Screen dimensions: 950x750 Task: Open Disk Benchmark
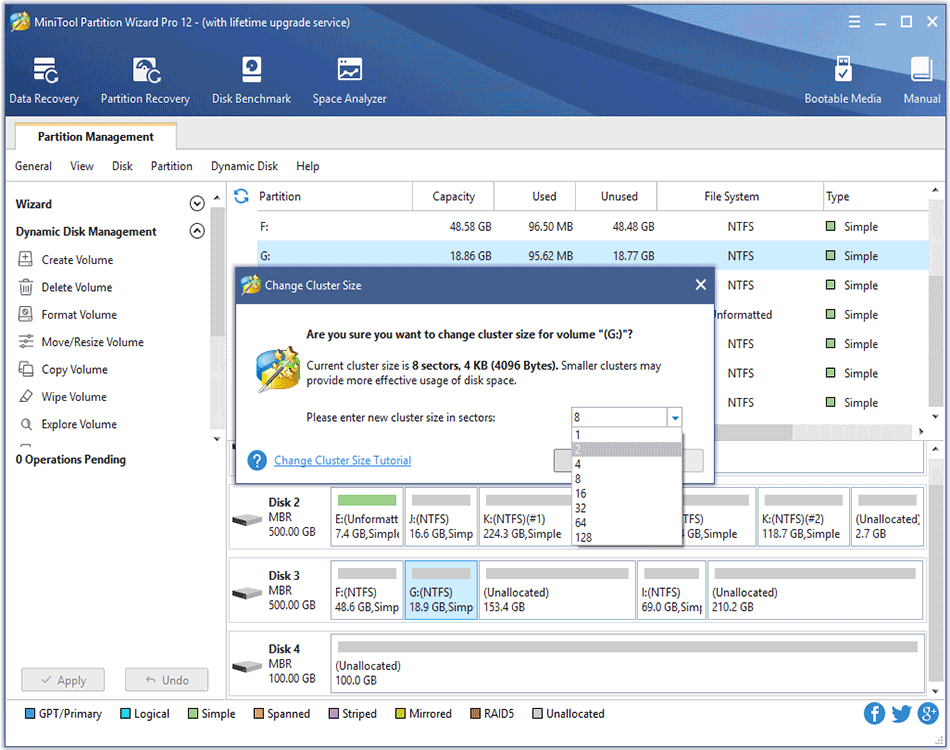click(x=251, y=81)
